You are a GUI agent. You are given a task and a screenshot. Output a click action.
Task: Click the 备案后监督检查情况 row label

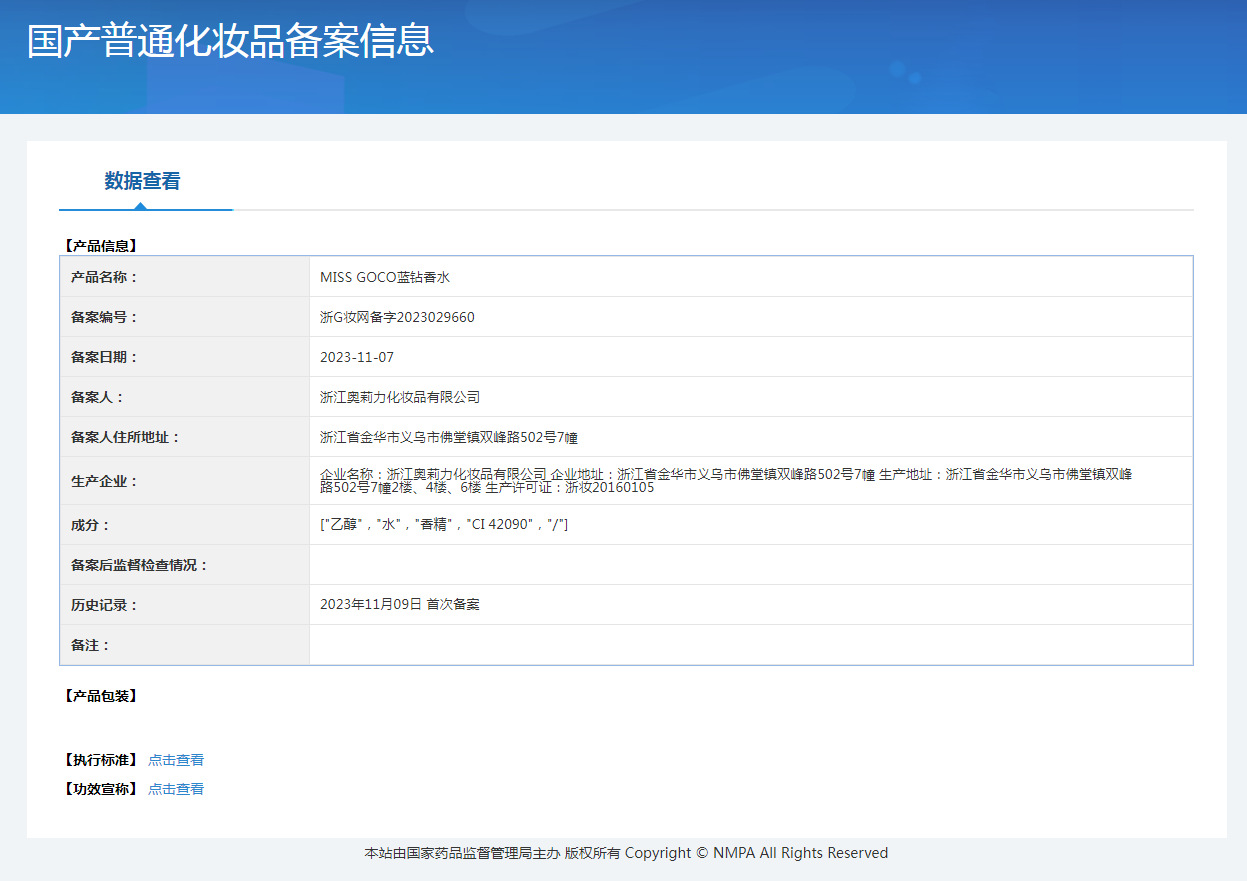[x=140, y=565]
